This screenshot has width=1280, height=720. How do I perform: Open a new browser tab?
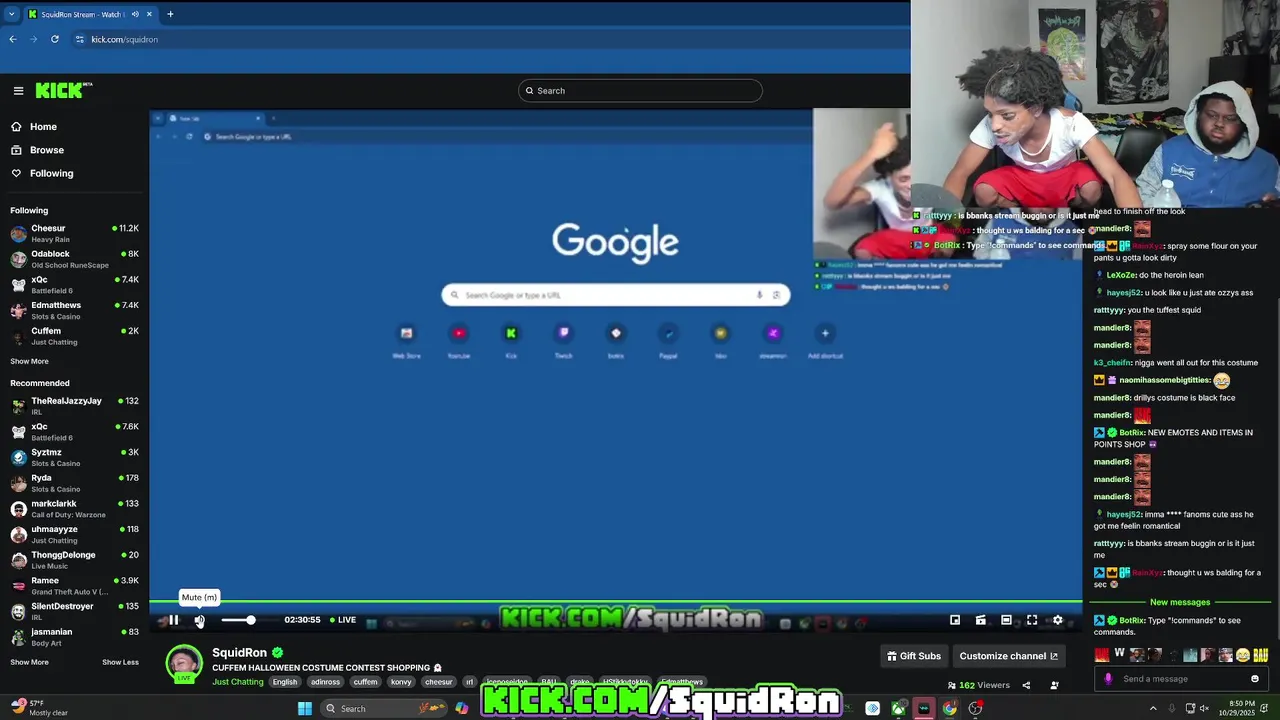pyautogui.click(x=170, y=14)
